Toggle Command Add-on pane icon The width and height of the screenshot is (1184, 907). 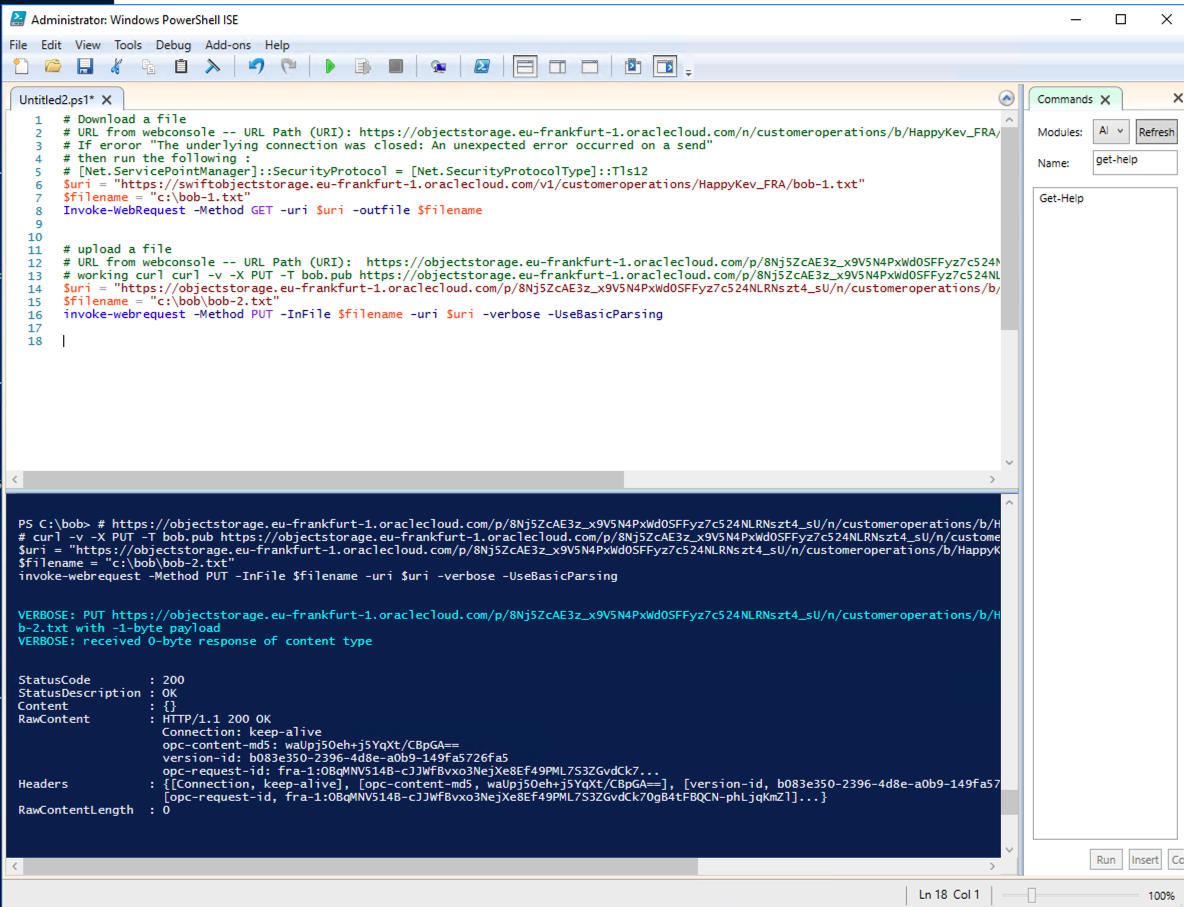coord(665,66)
